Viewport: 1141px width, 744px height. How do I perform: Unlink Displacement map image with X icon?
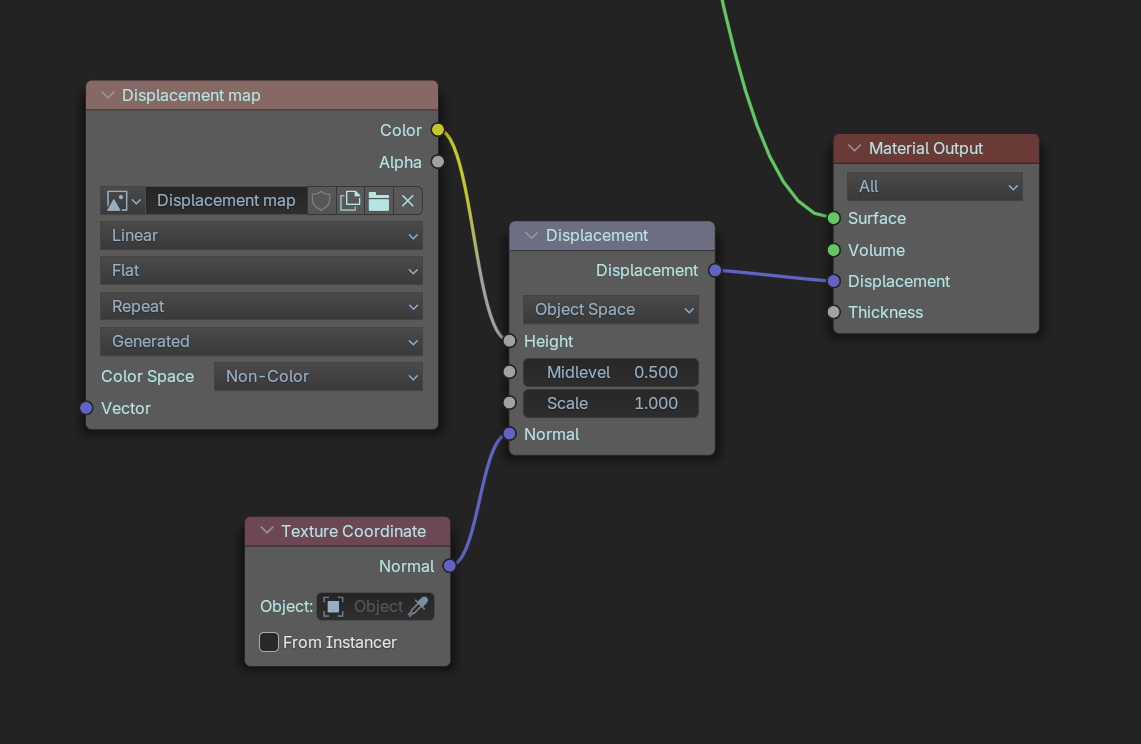[x=408, y=201]
